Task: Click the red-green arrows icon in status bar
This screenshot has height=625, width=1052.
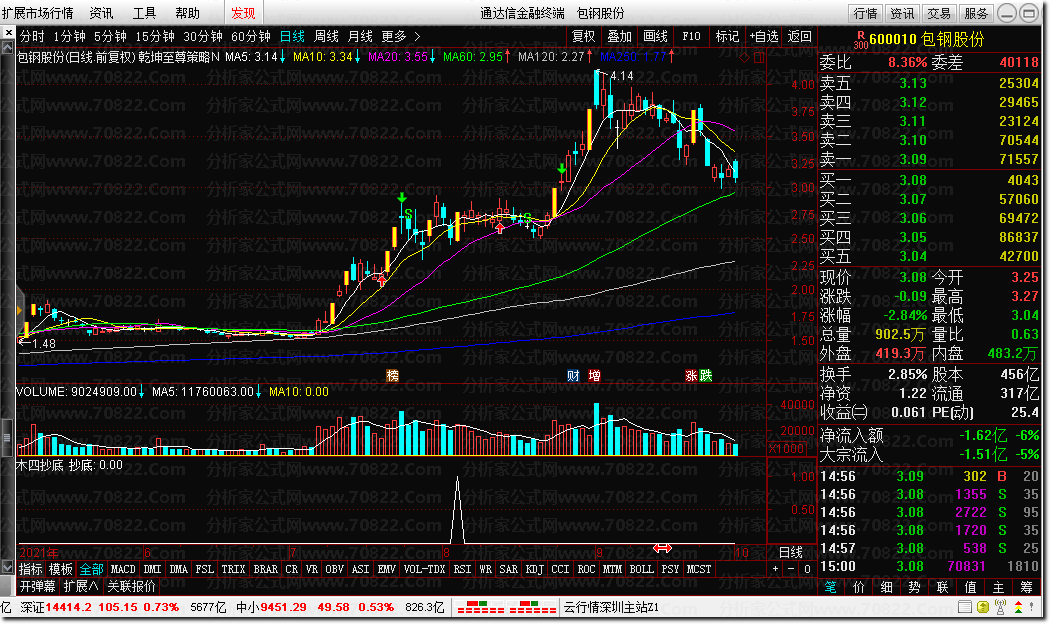Action: [x=1018, y=607]
